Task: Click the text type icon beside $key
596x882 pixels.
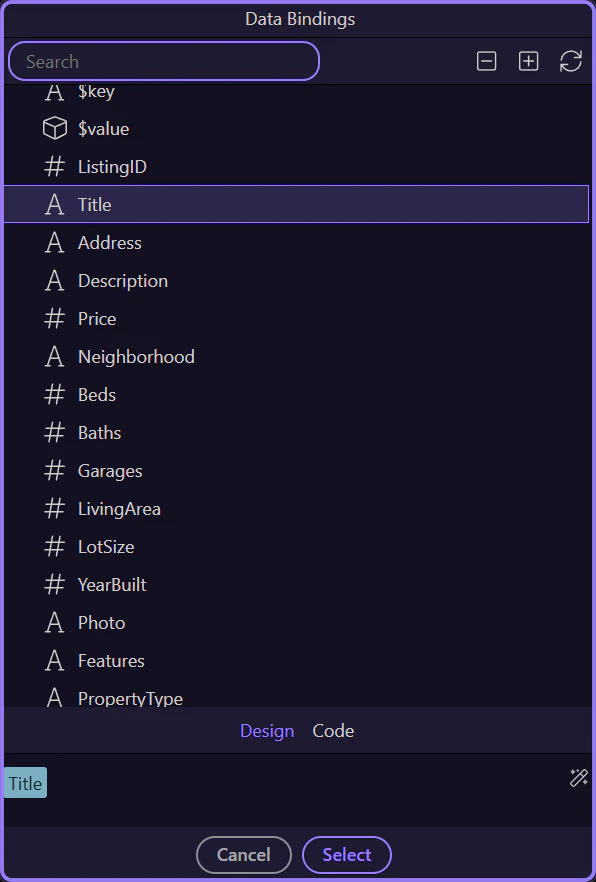Action: (53, 91)
